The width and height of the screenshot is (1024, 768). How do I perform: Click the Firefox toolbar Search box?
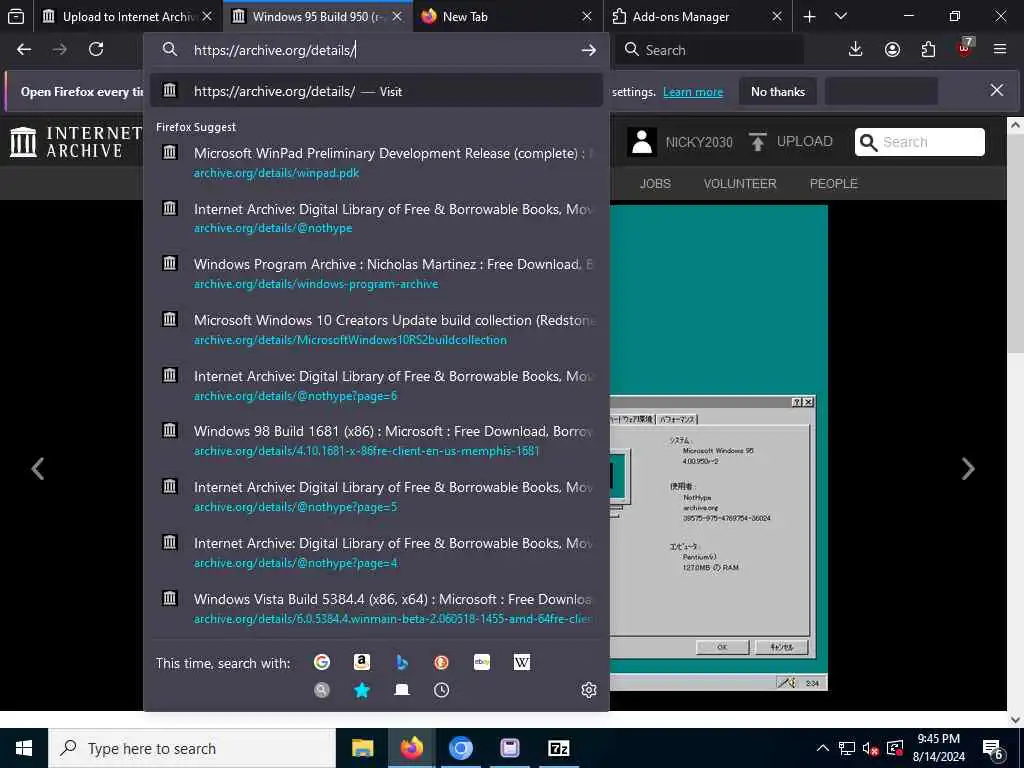(x=709, y=50)
